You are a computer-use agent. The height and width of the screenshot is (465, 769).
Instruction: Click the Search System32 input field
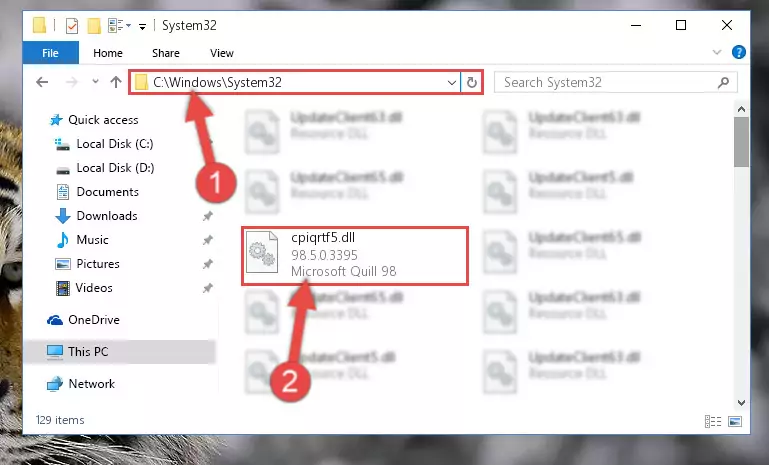click(608, 82)
